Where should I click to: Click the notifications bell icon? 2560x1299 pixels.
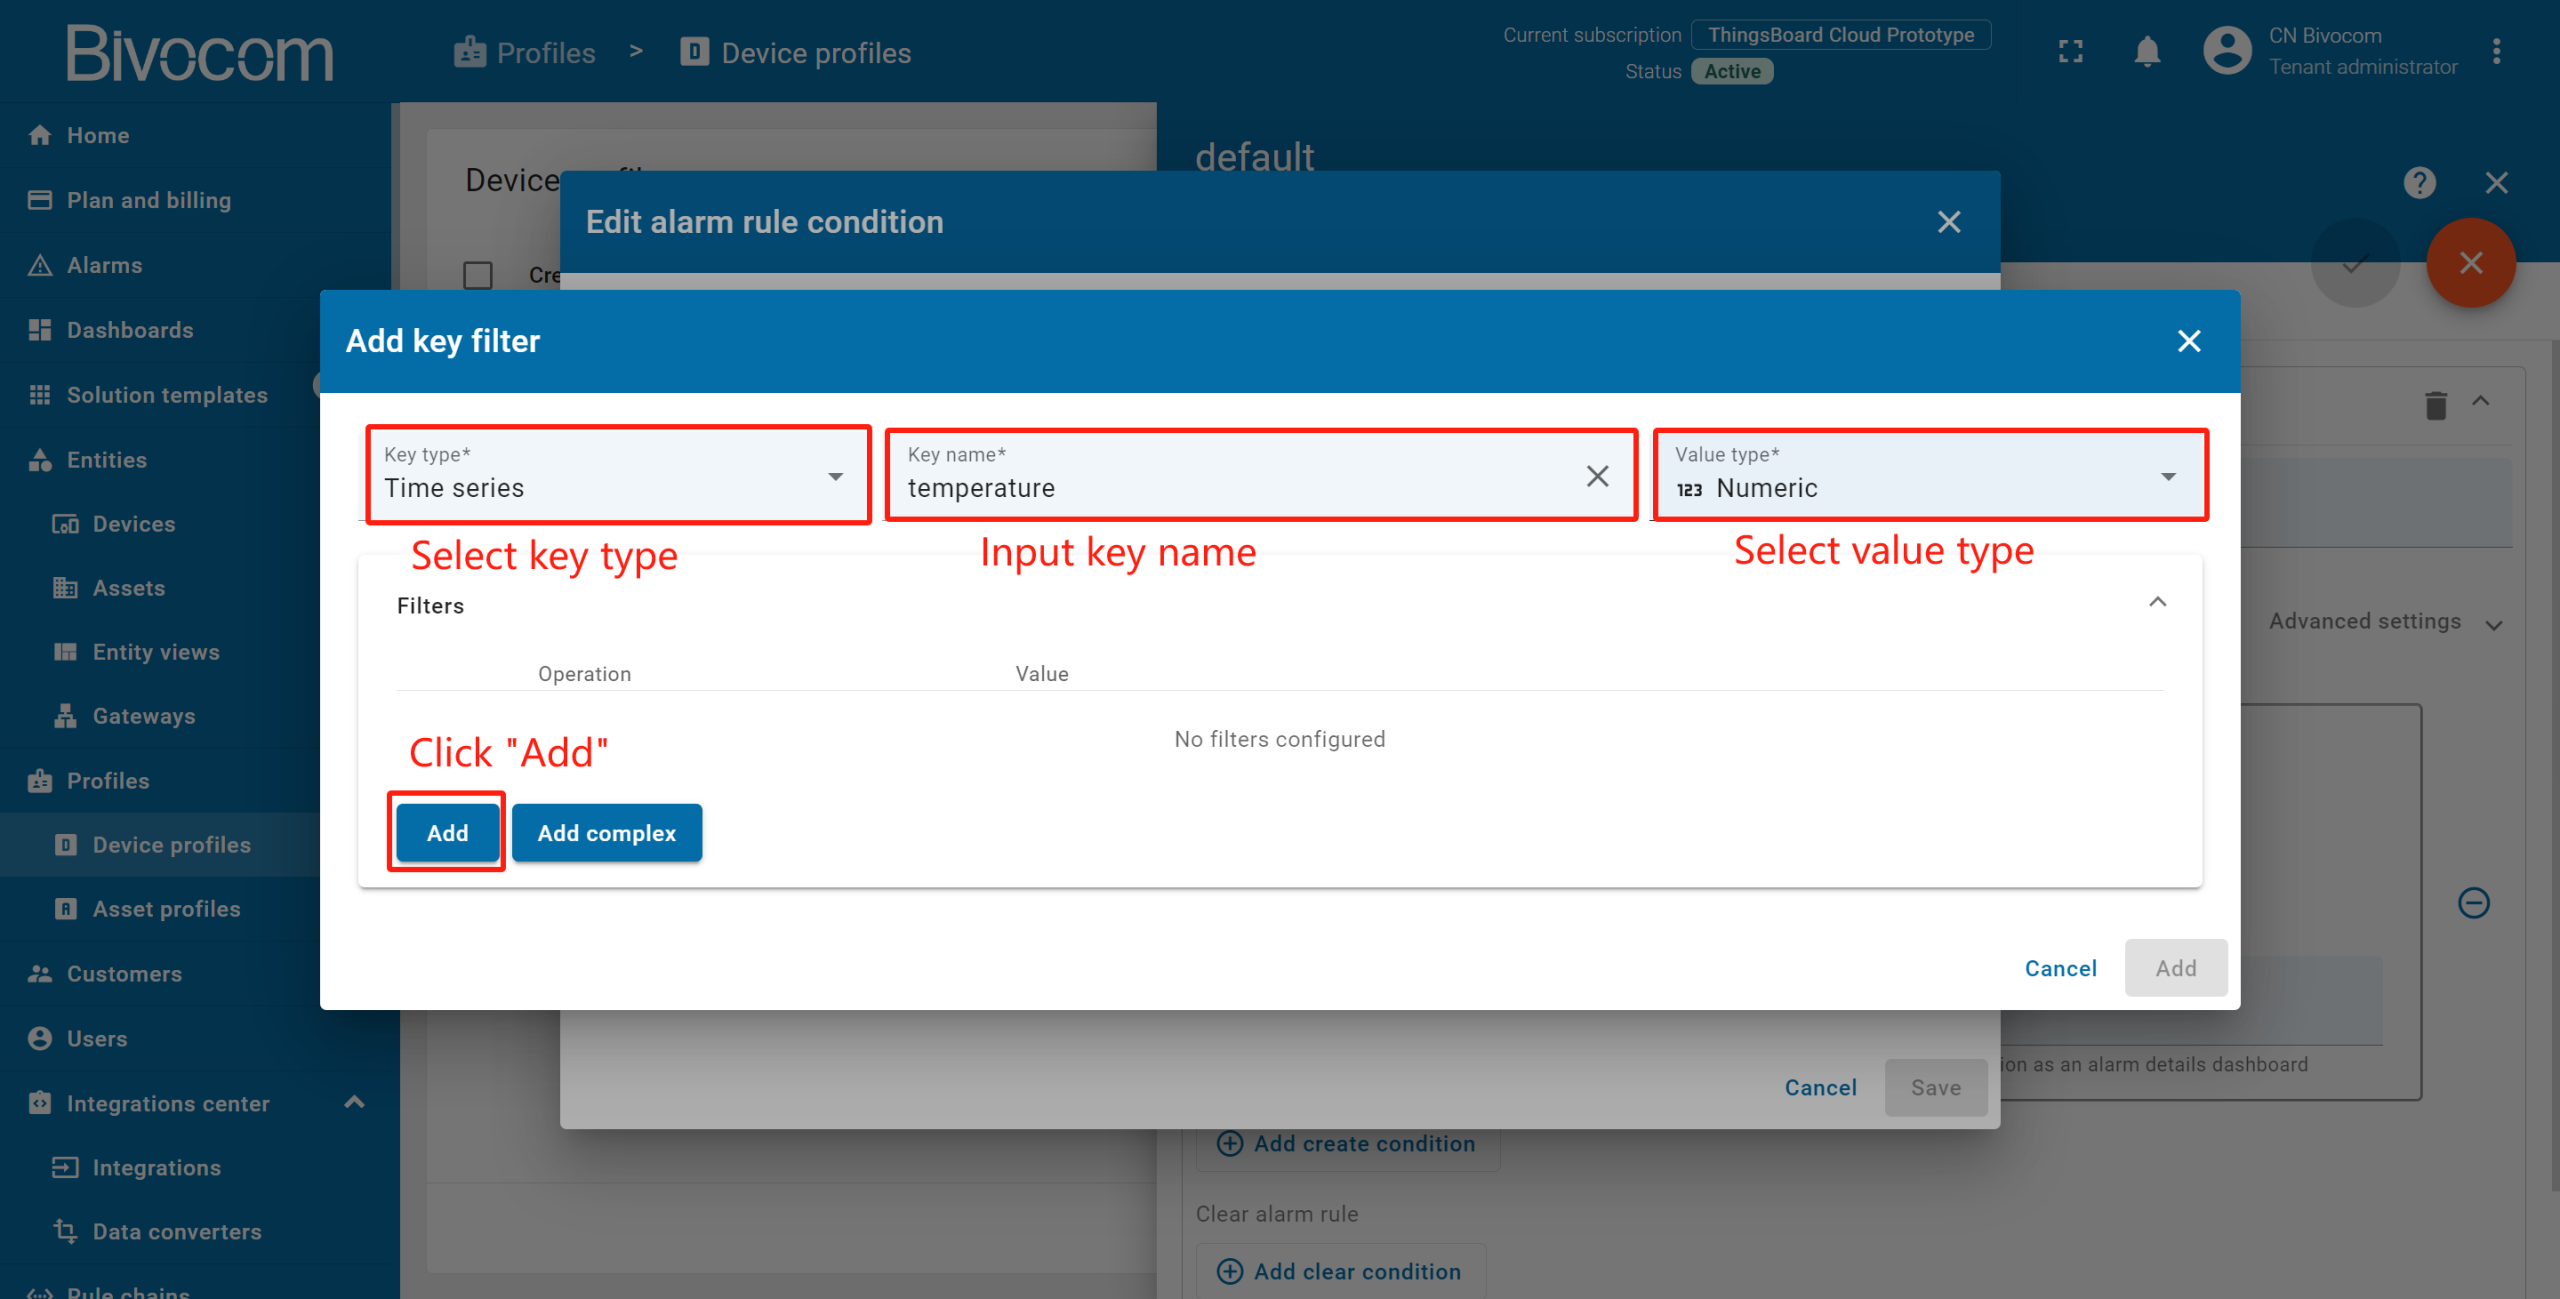pos(2147,51)
